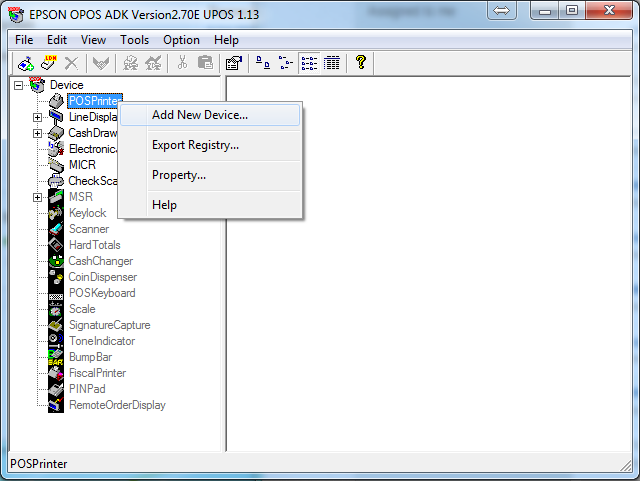Select the CoinDispenser tree item
This screenshot has width=640, height=481.
click(x=102, y=277)
